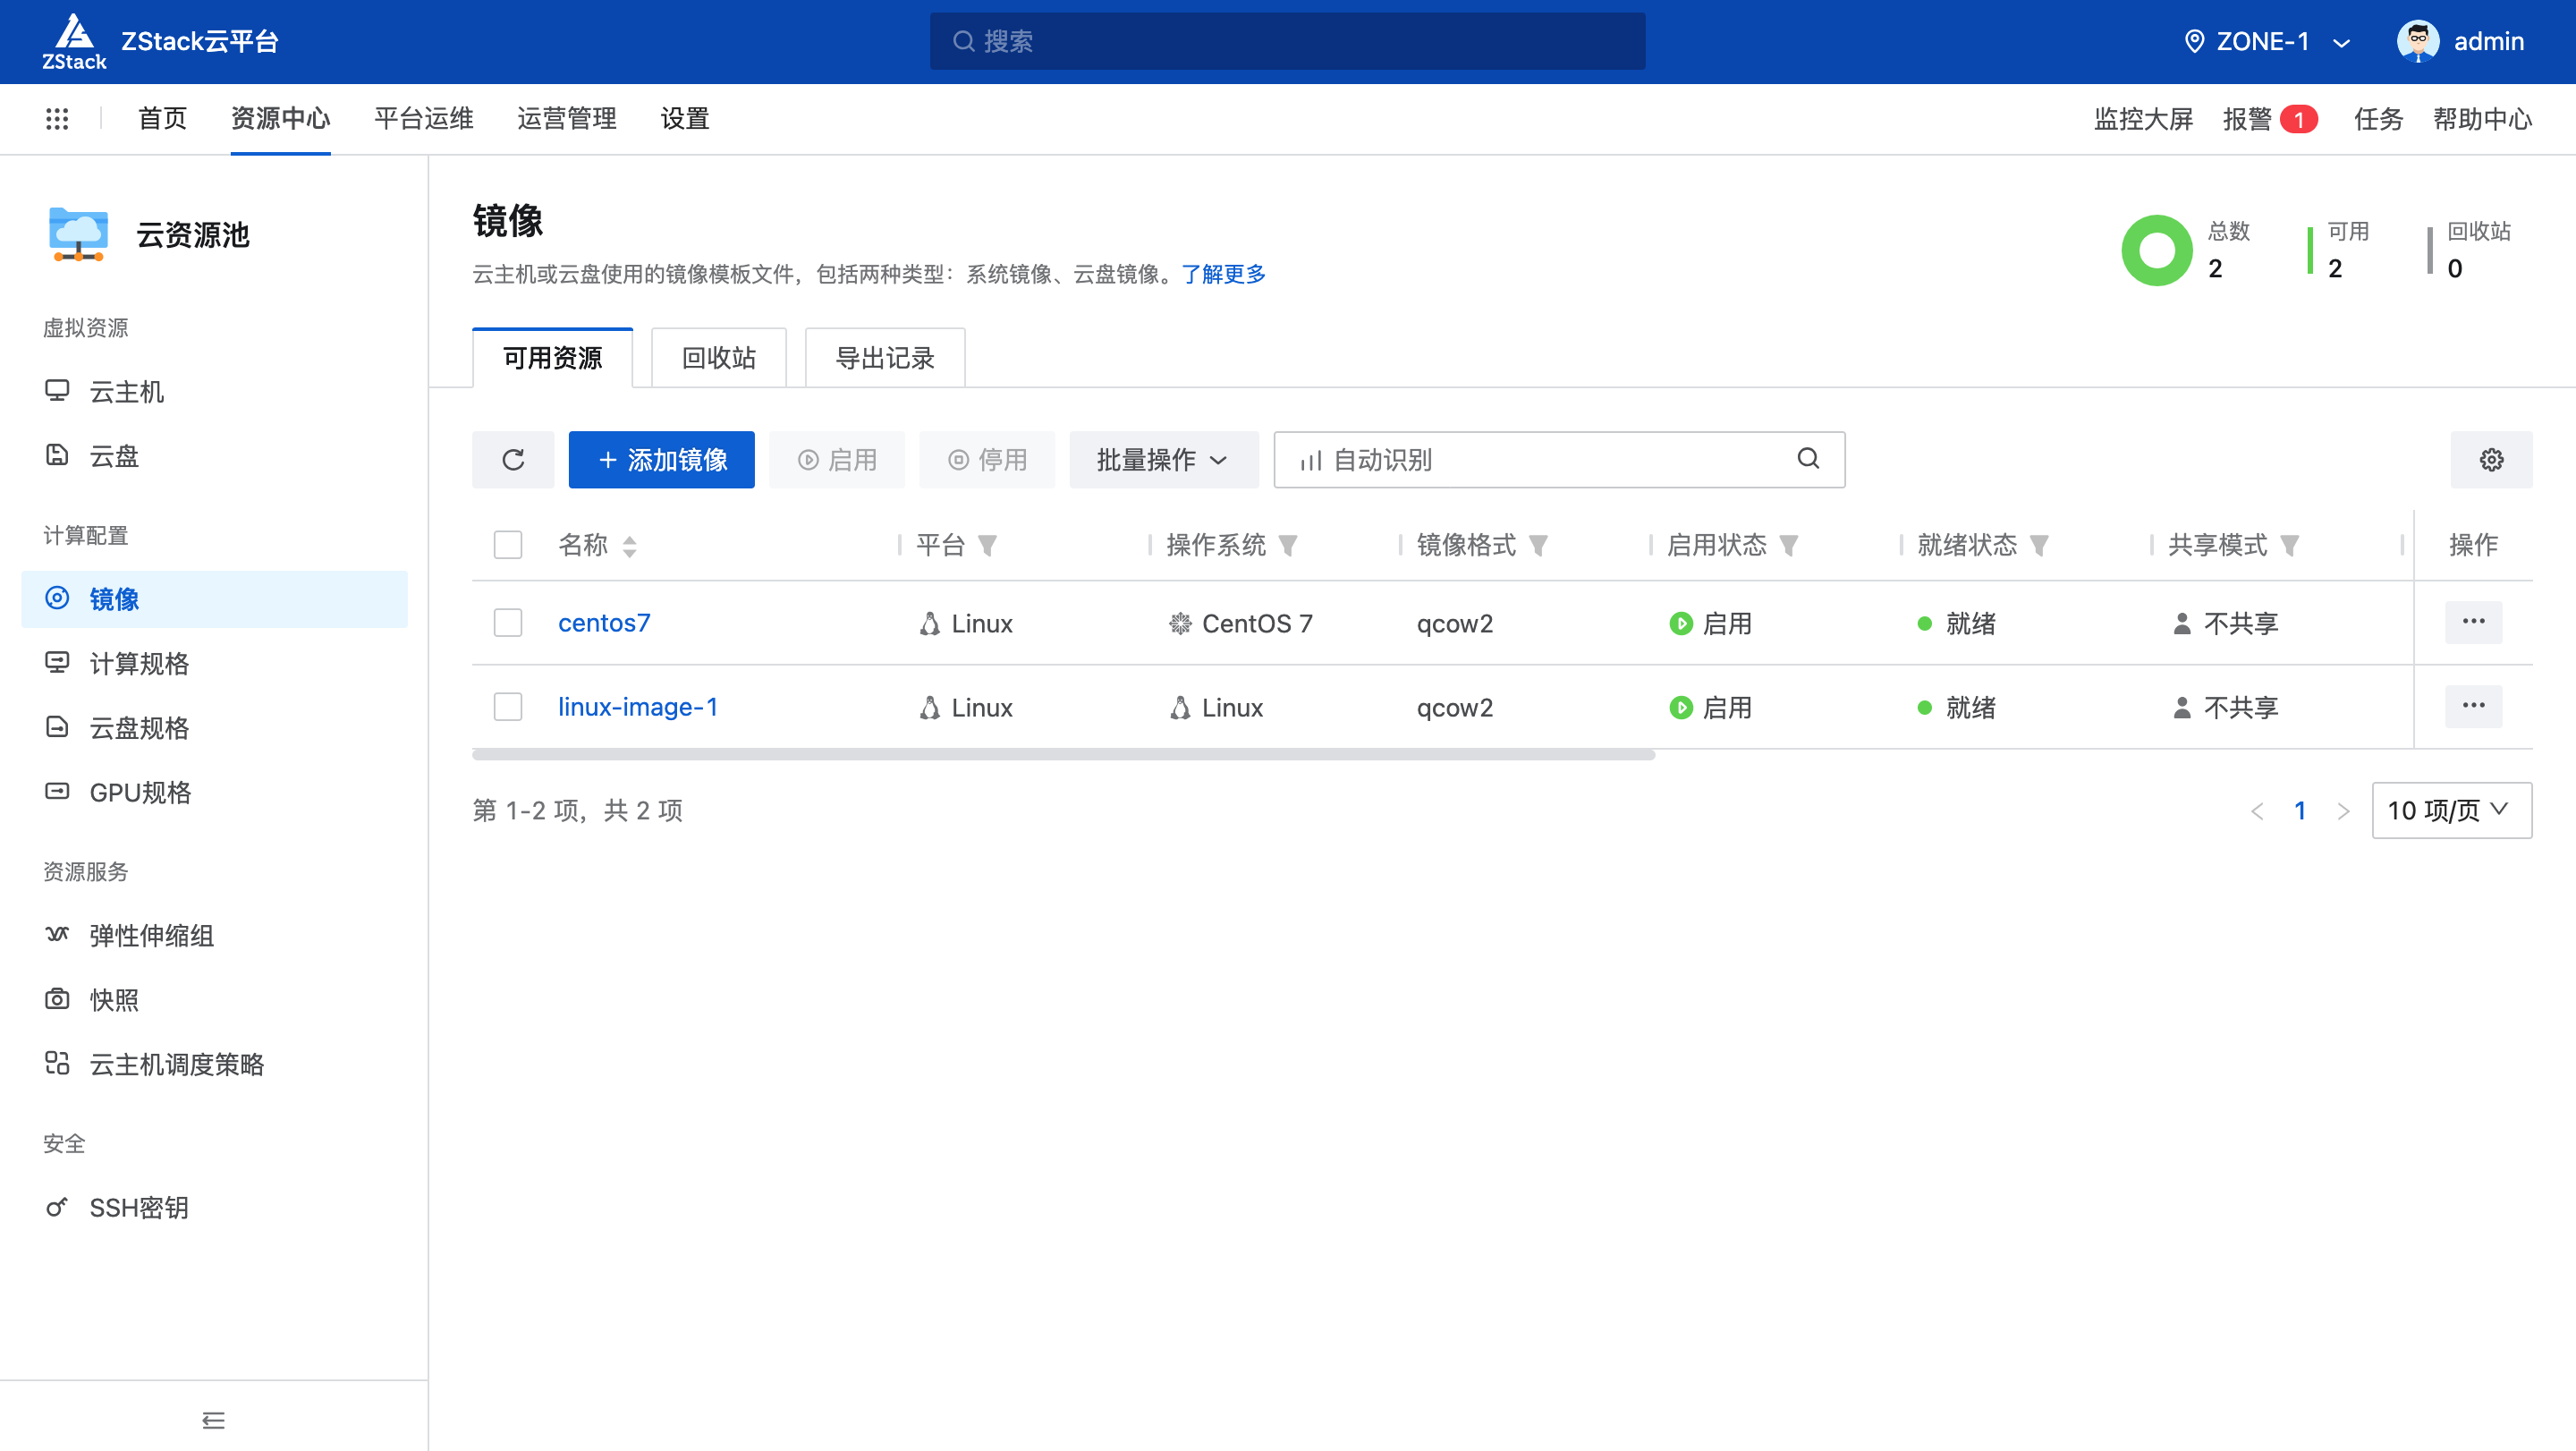
Task: Click the ZStack logo
Action: point(74,41)
